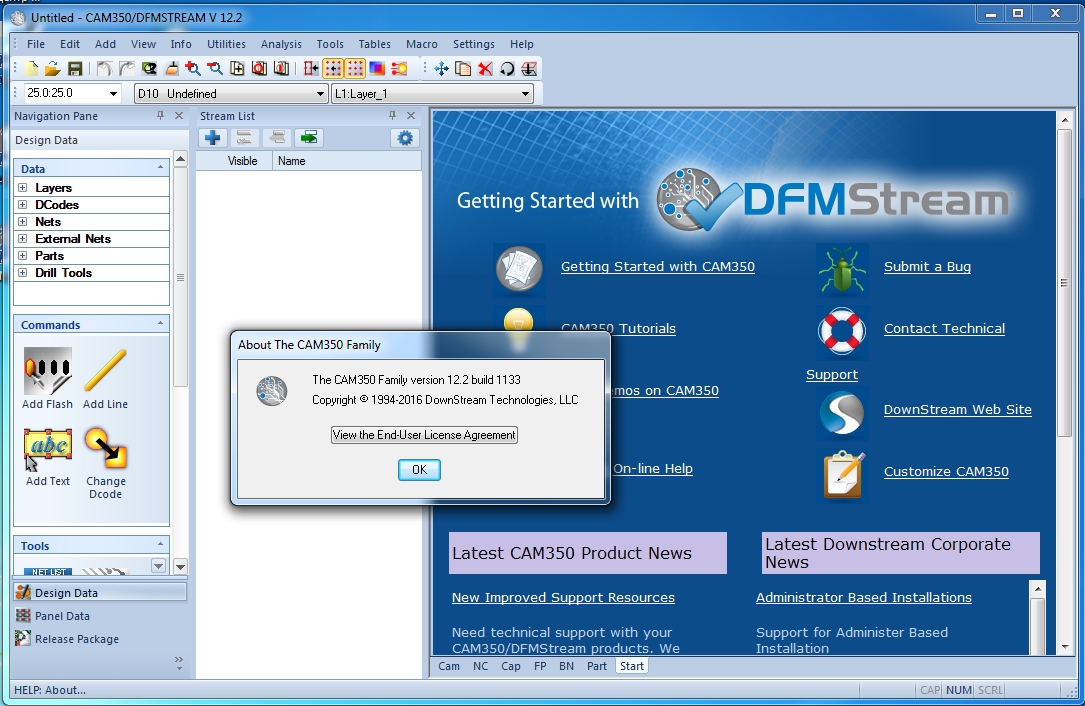Click the Rotate circular arrow icon
Viewport: 1085px width, 706px height.
point(507,69)
